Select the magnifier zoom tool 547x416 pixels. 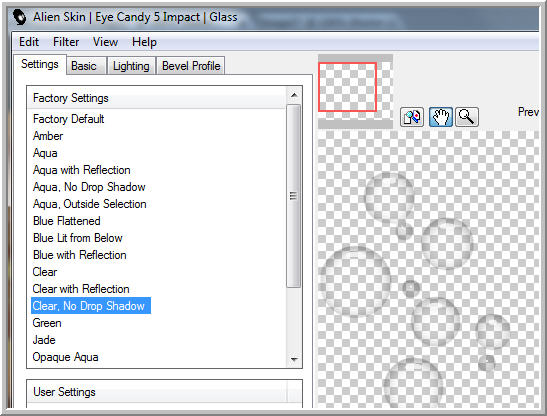click(467, 117)
